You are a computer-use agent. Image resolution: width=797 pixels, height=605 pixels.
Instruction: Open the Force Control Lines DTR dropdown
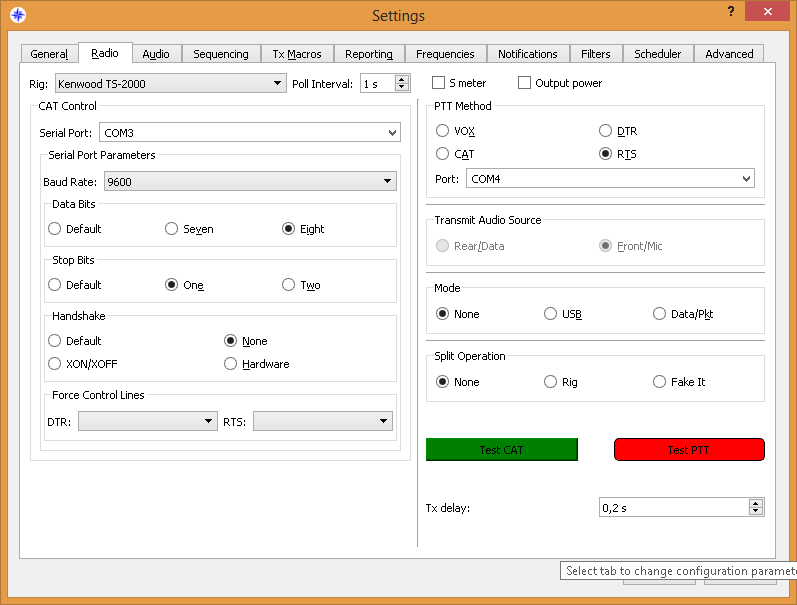click(x=147, y=422)
